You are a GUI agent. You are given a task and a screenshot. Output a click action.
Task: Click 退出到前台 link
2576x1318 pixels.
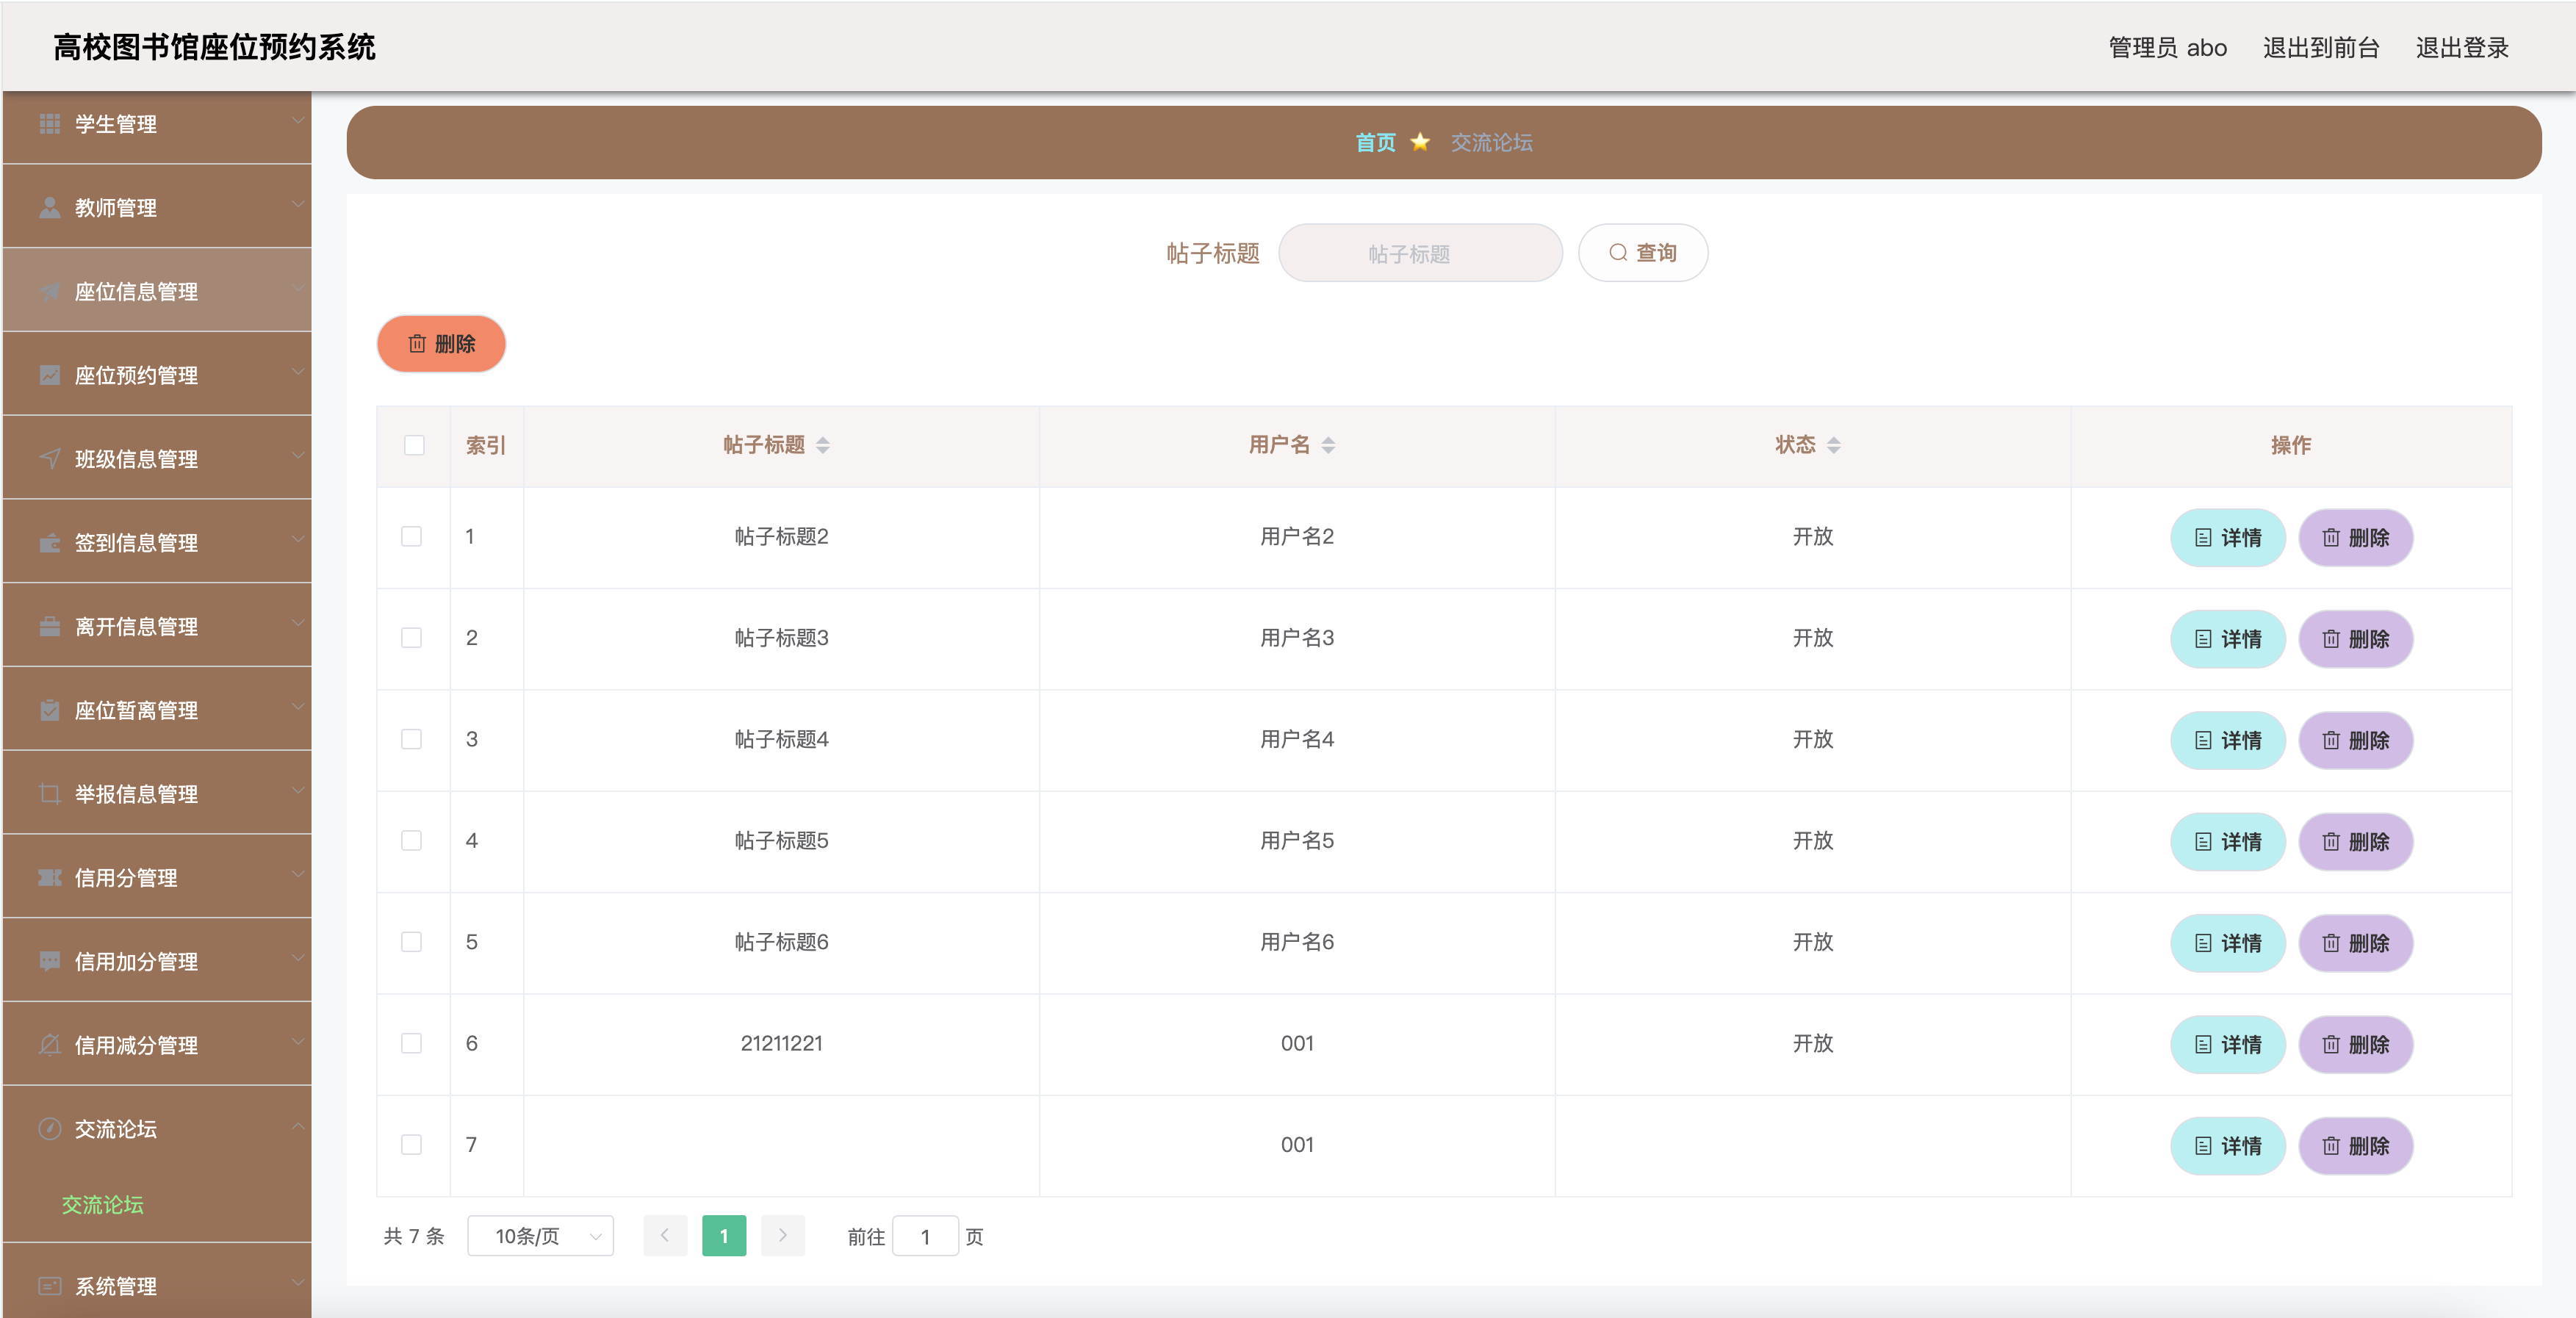pos(2321,48)
